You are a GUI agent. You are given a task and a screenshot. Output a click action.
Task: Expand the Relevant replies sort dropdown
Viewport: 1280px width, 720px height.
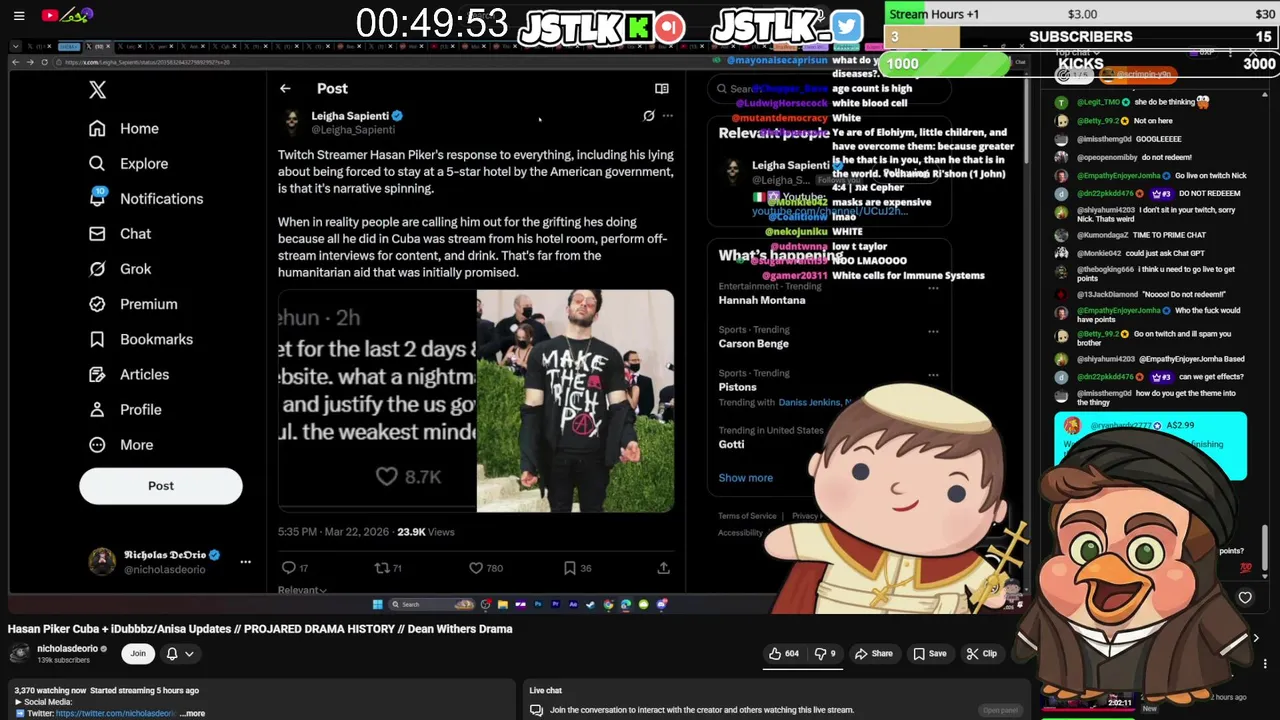pos(302,590)
